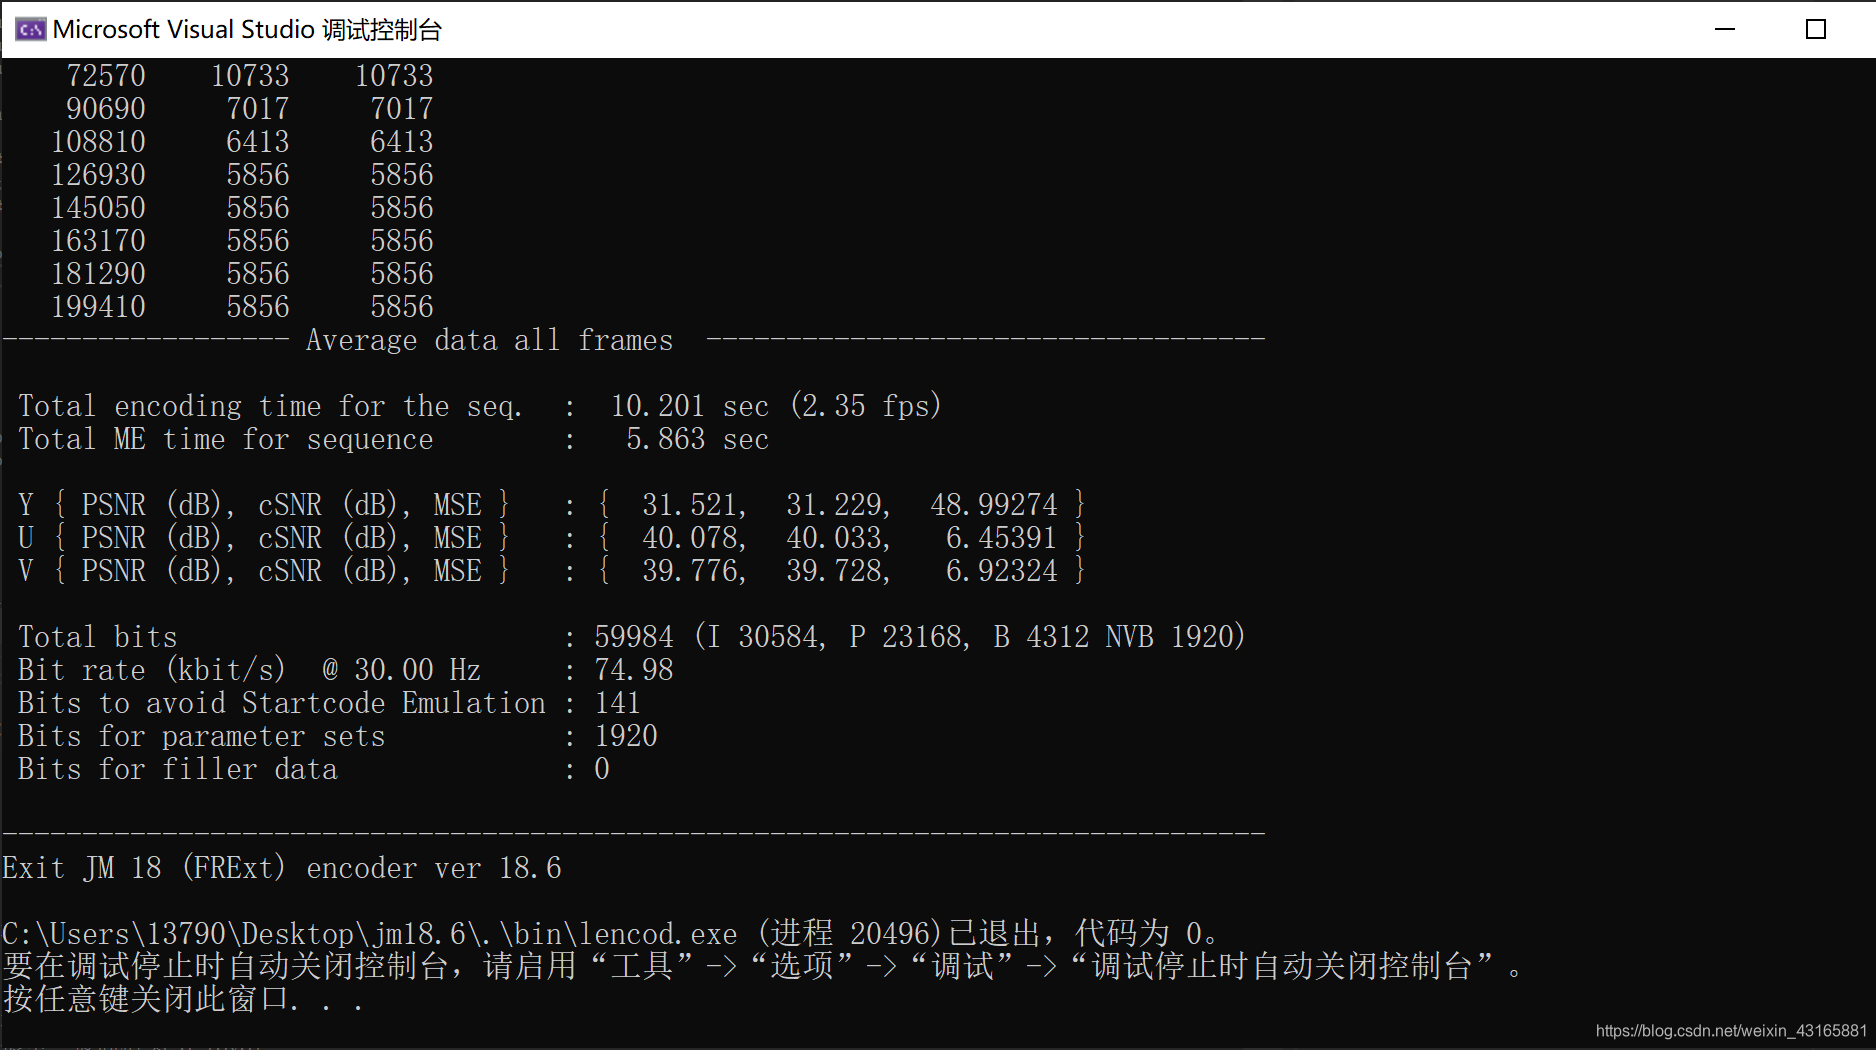The image size is (1876, 1050).
Task: Select the startcode emulation value '141'
Action: click(617, 704)
